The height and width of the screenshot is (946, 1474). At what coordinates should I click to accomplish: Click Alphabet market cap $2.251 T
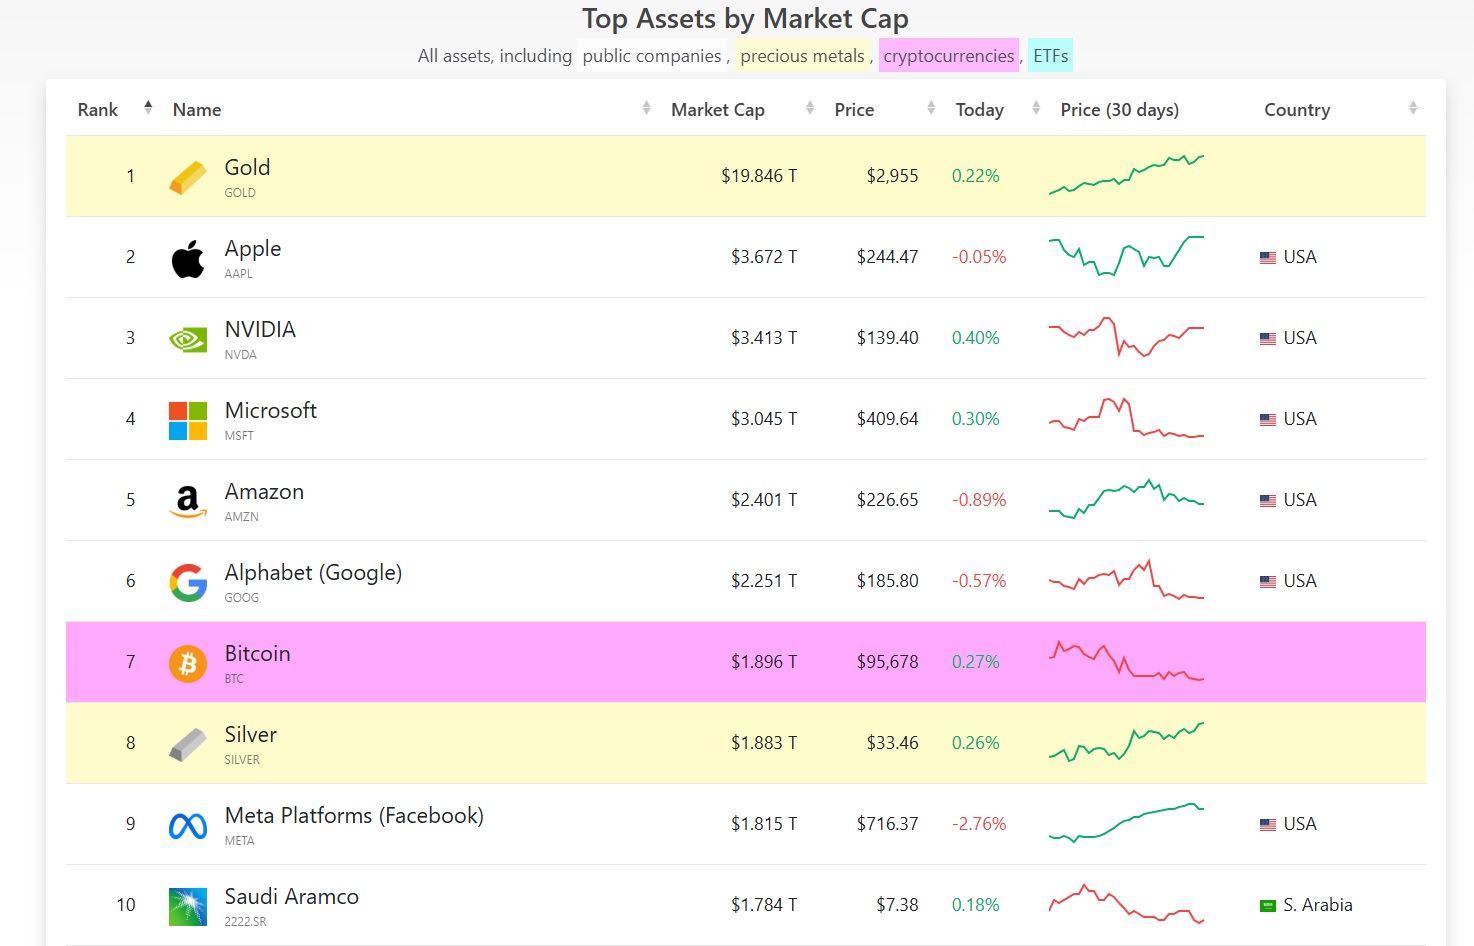point(764,581)
